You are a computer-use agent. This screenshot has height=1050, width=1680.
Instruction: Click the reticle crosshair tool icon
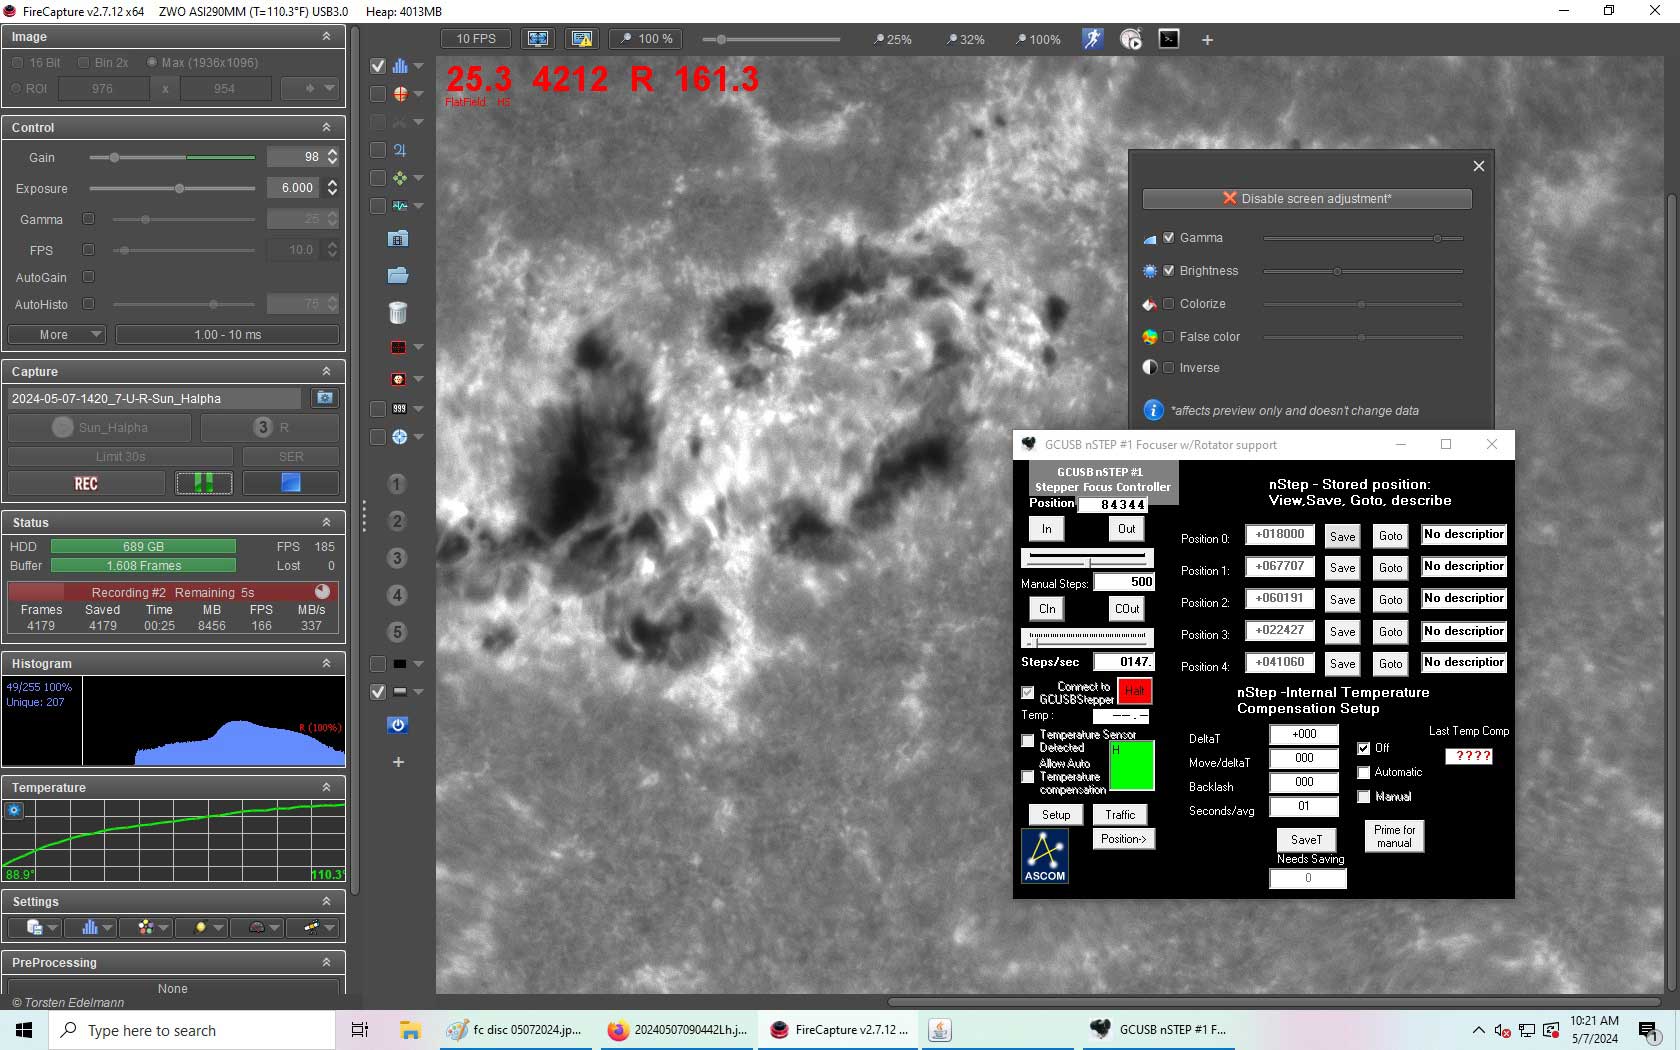click(x=400, y=94)
